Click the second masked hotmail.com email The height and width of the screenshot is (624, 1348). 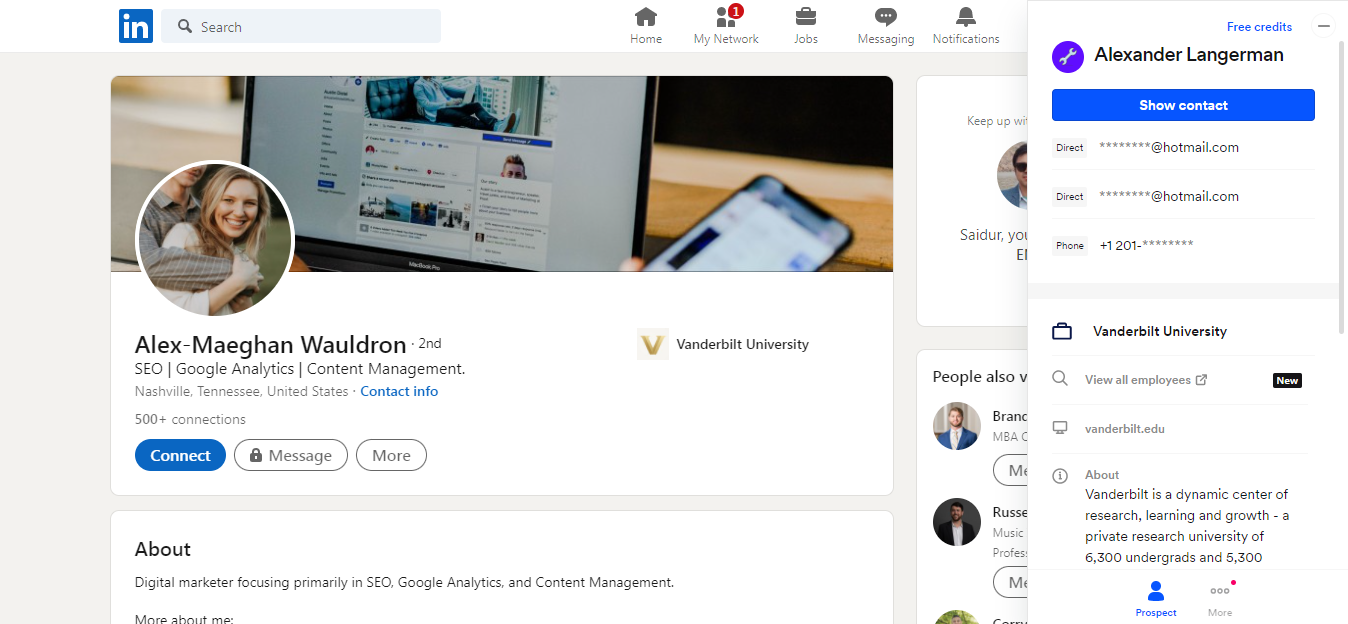tap(1169, 196)
